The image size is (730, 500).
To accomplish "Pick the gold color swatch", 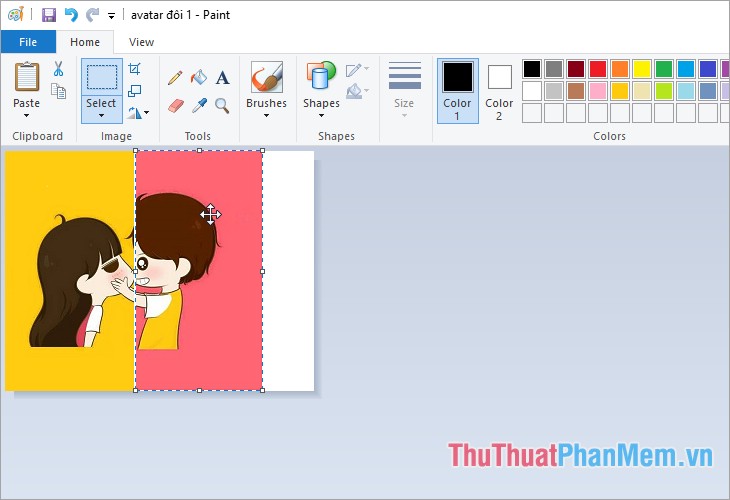I will coord(620,91).
